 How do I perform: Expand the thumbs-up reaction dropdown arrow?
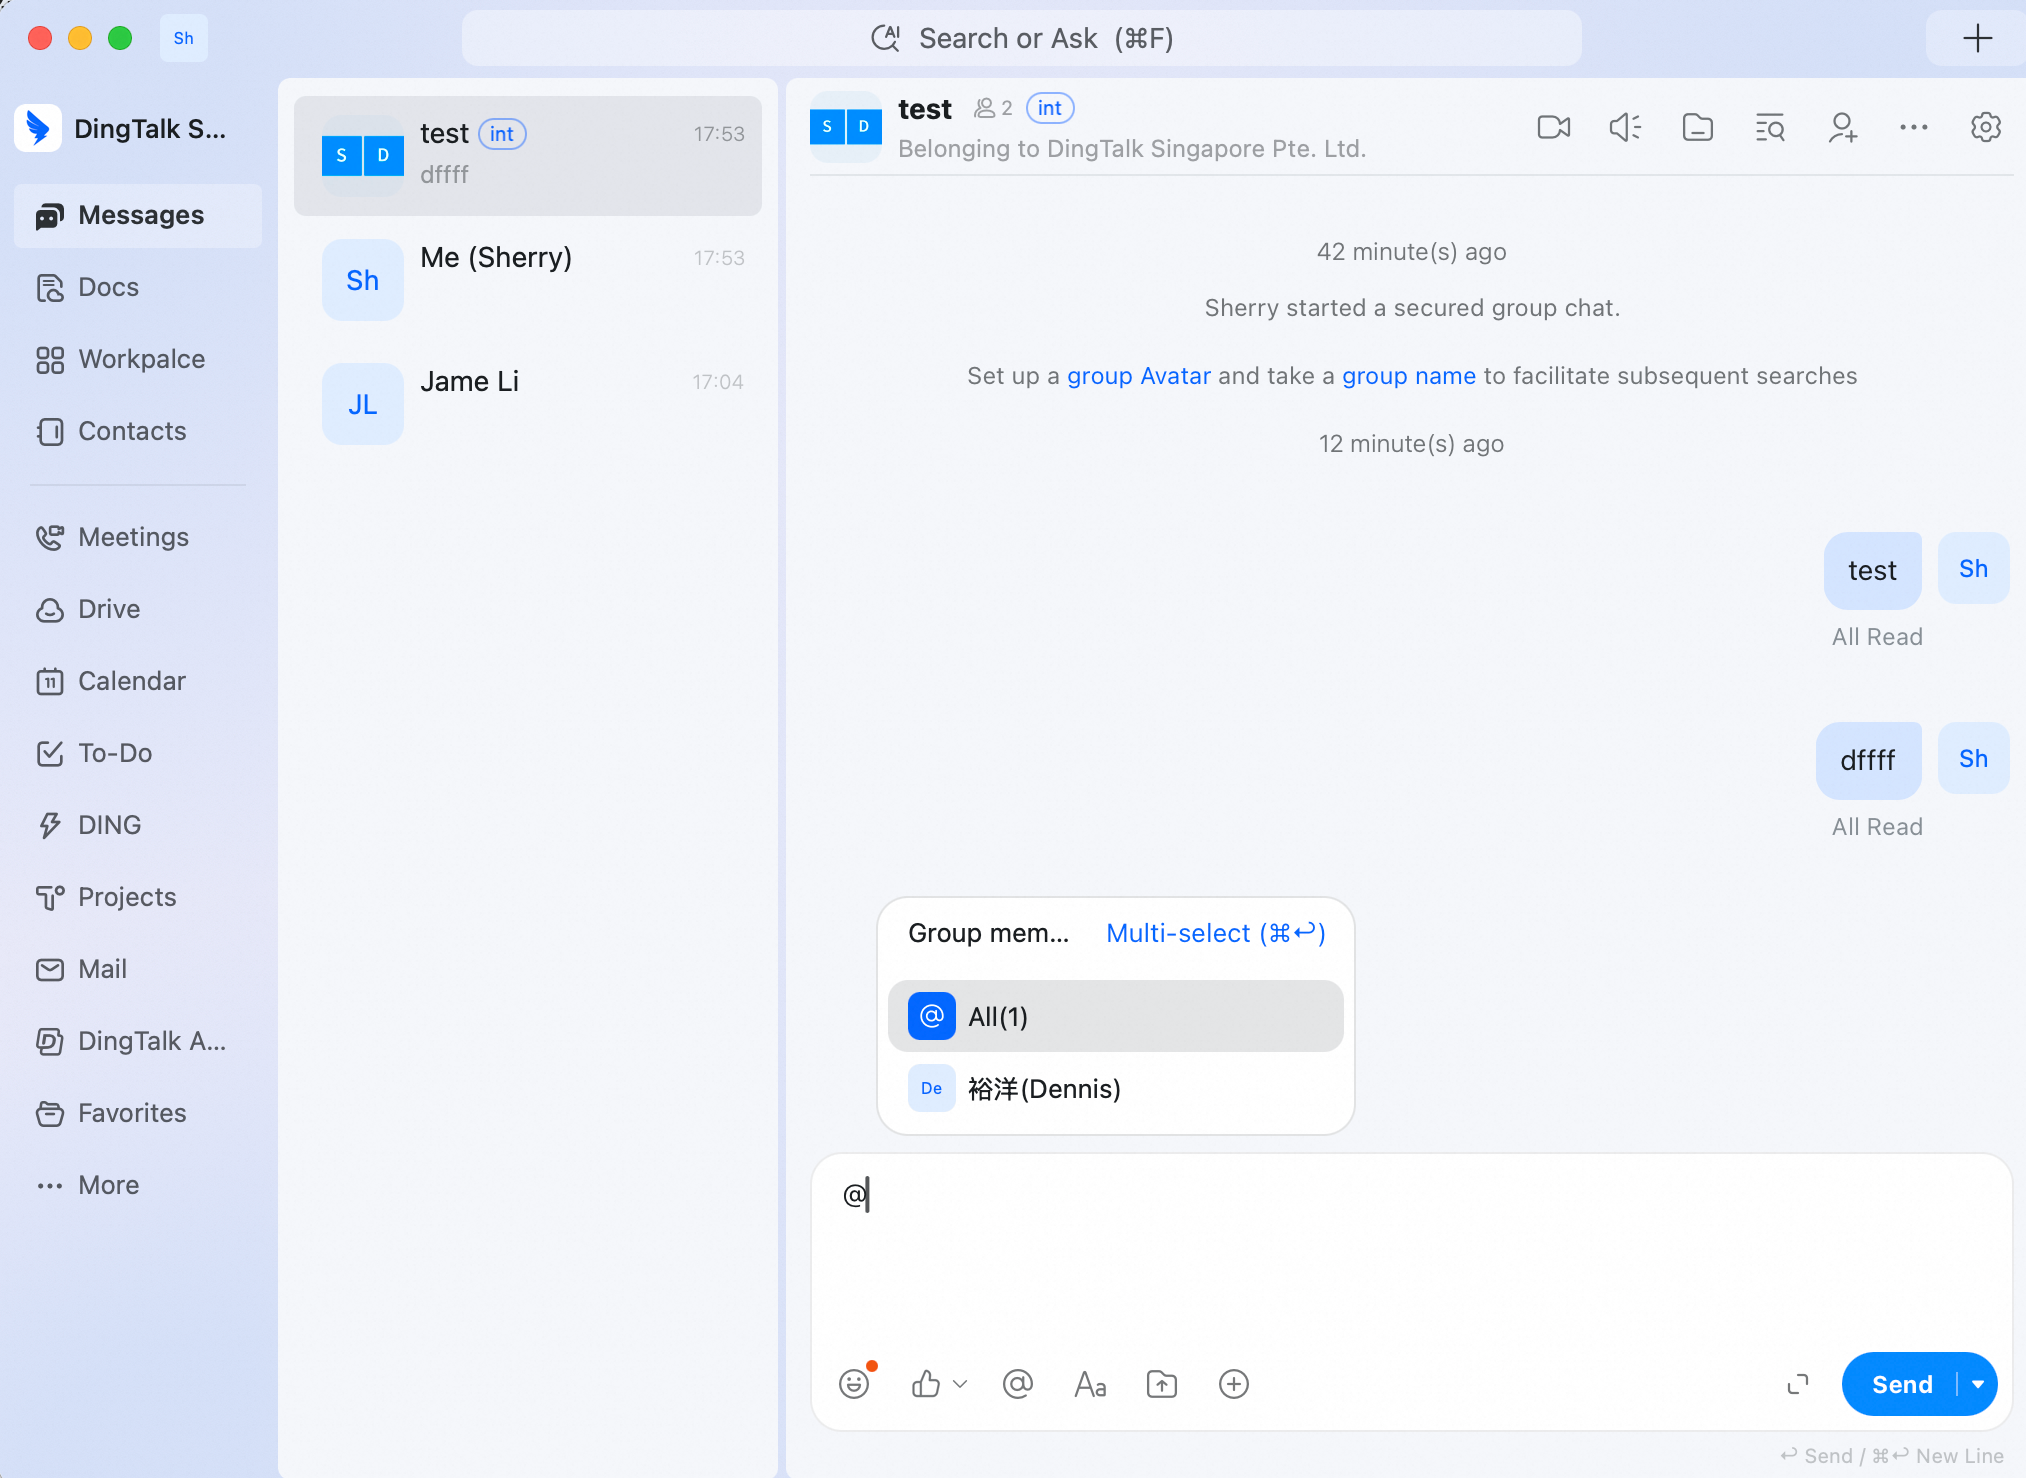[x=960, y=1384]
